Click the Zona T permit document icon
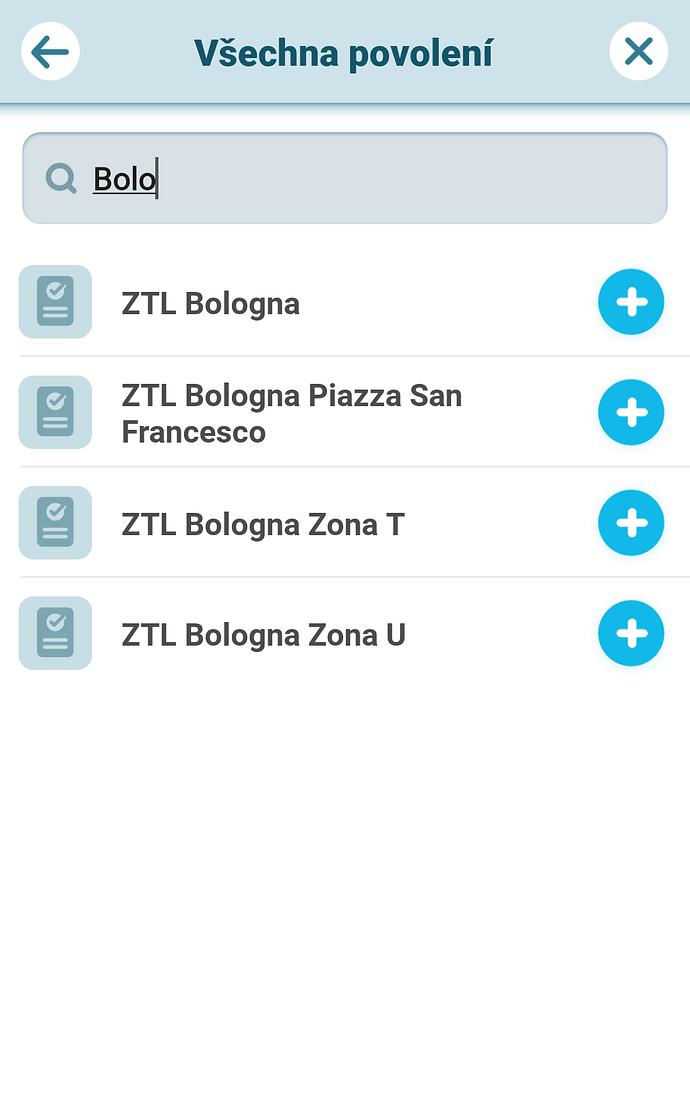Viewport: 690px width, 1094px height. coord(55,523)
